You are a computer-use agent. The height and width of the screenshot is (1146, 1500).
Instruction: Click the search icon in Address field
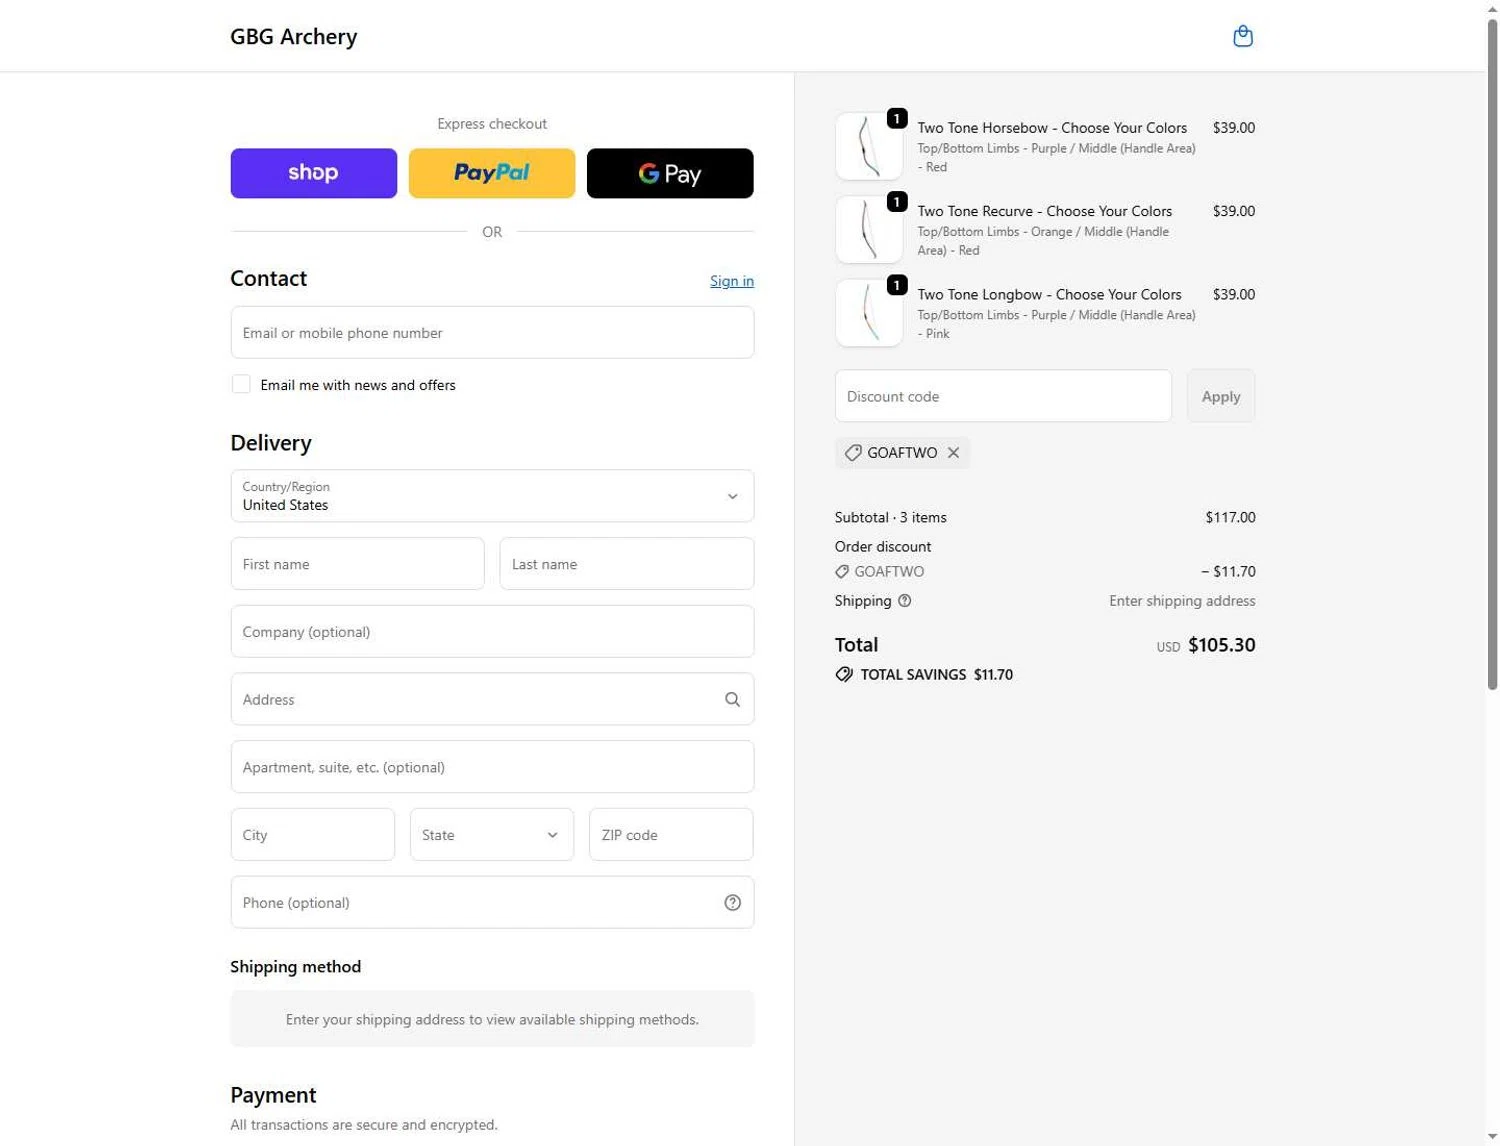pyautogui.click(x=732, y=700)
